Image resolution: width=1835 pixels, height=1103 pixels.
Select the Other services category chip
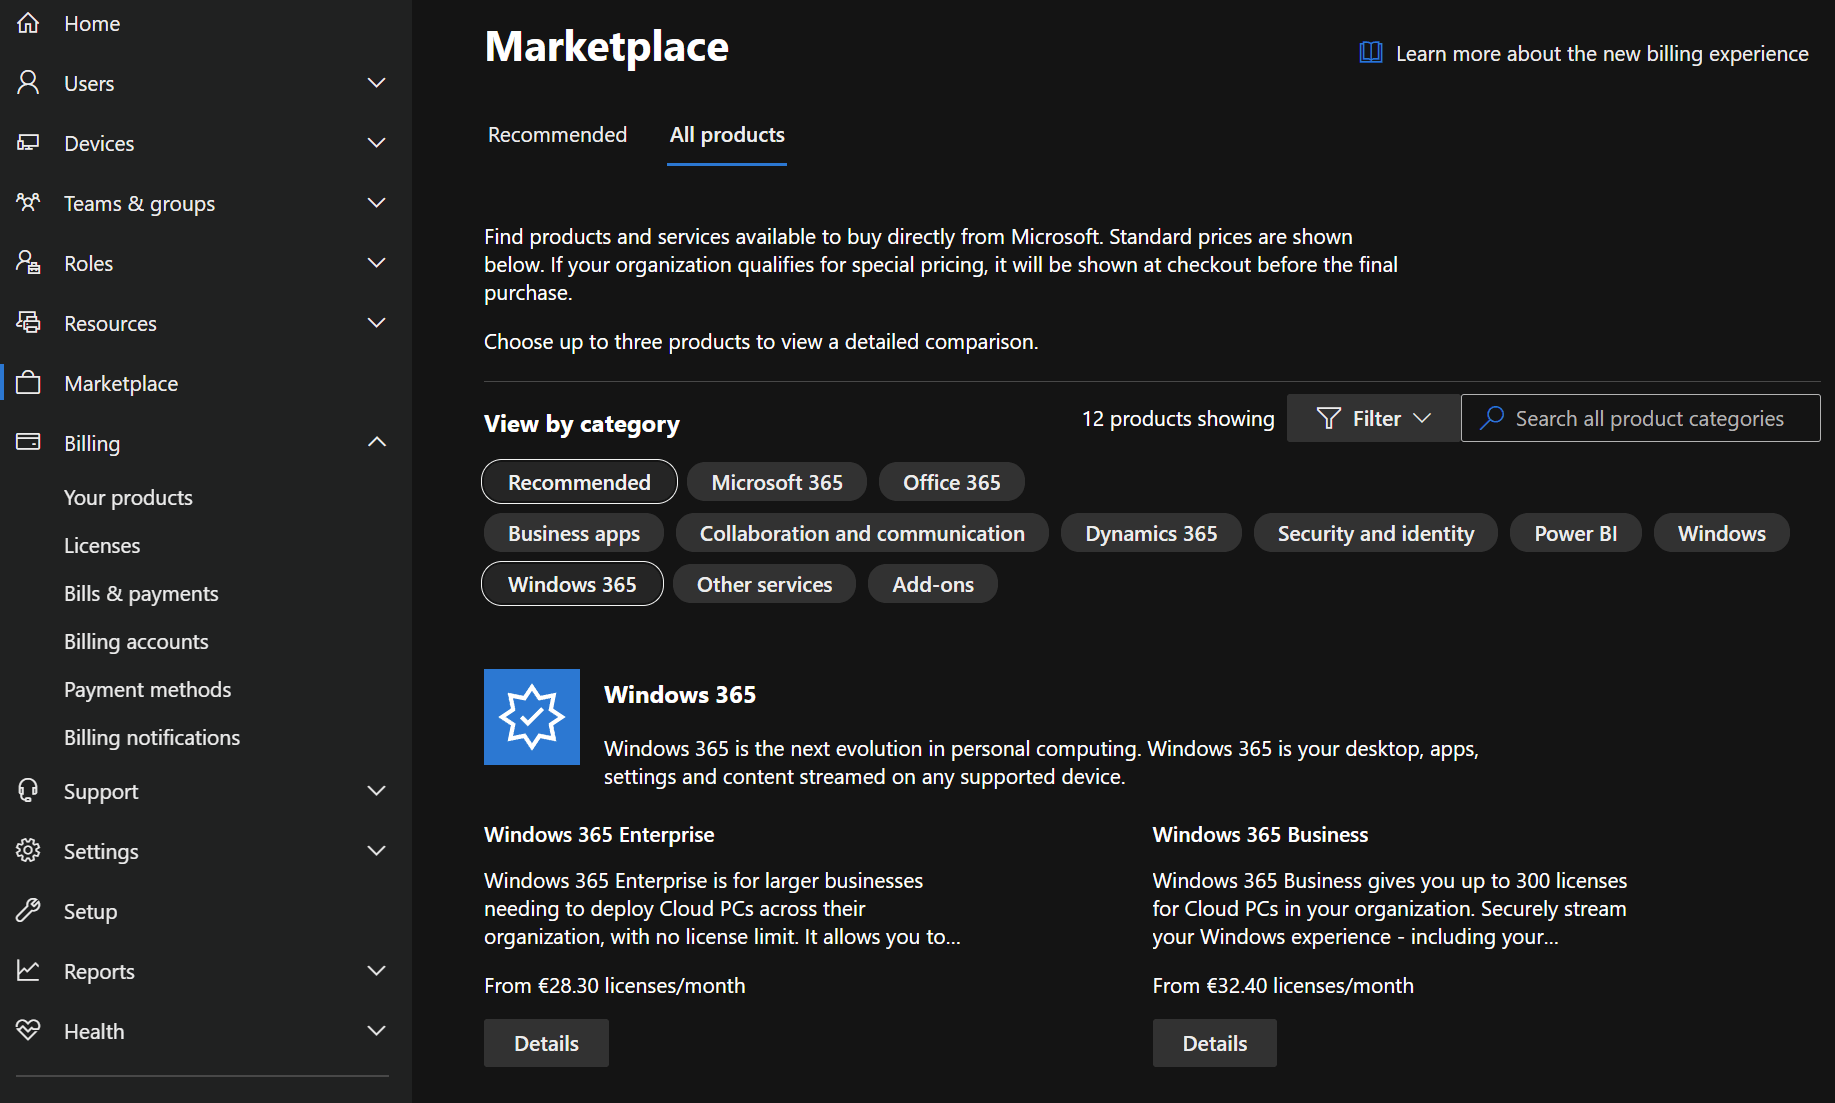pos(764,584)
